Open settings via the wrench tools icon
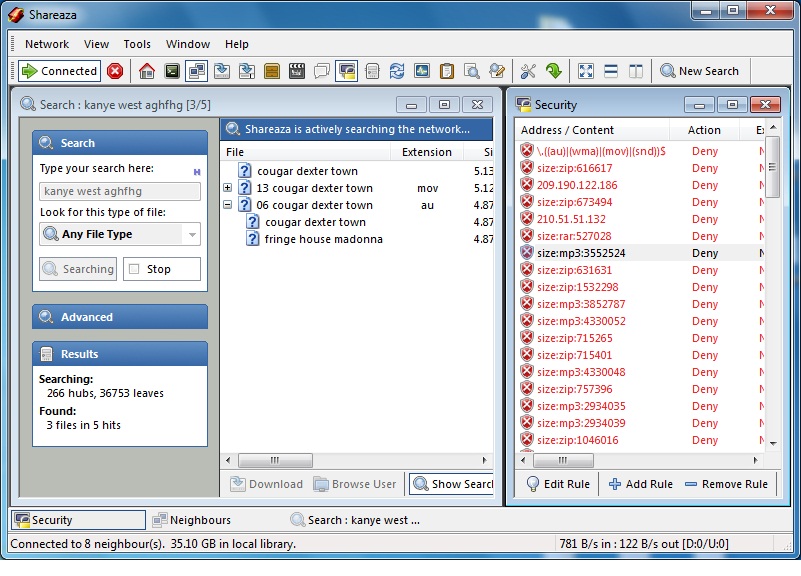Viewport: 801px width, 576px height. (x=528, y=71)
